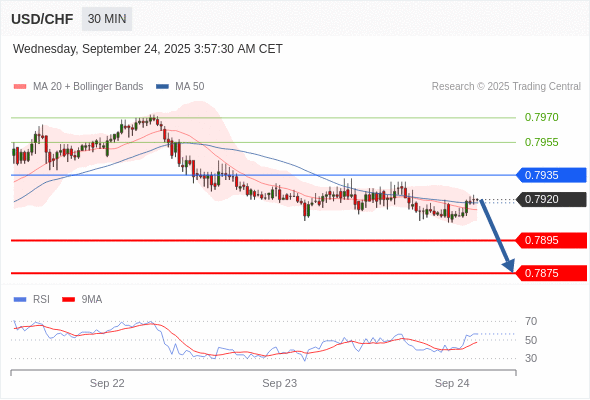The image size is (590, 400).
Task: Click the red 0.7875 support tag
Action: 551,273
